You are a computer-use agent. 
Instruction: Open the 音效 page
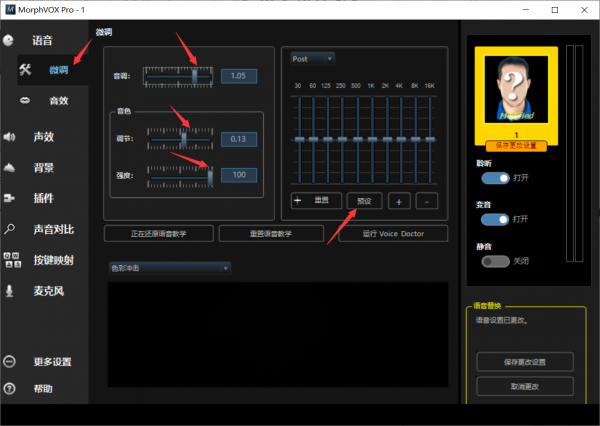pyautogui.click(x=59, y=101)
